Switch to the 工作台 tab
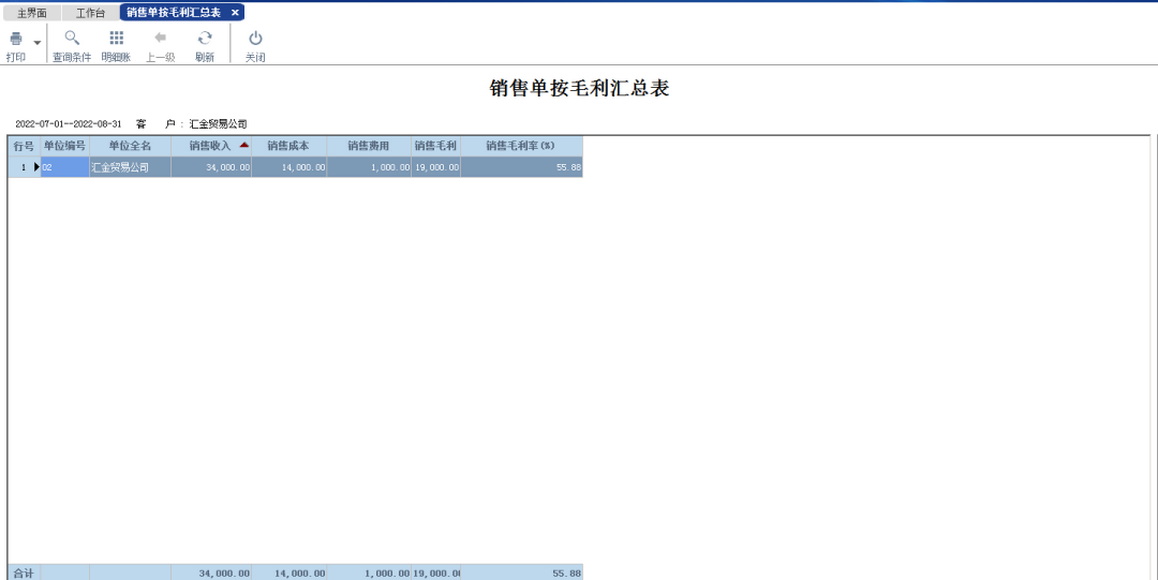The height and width of the screenshot is (580, 1158). (90, 13)
